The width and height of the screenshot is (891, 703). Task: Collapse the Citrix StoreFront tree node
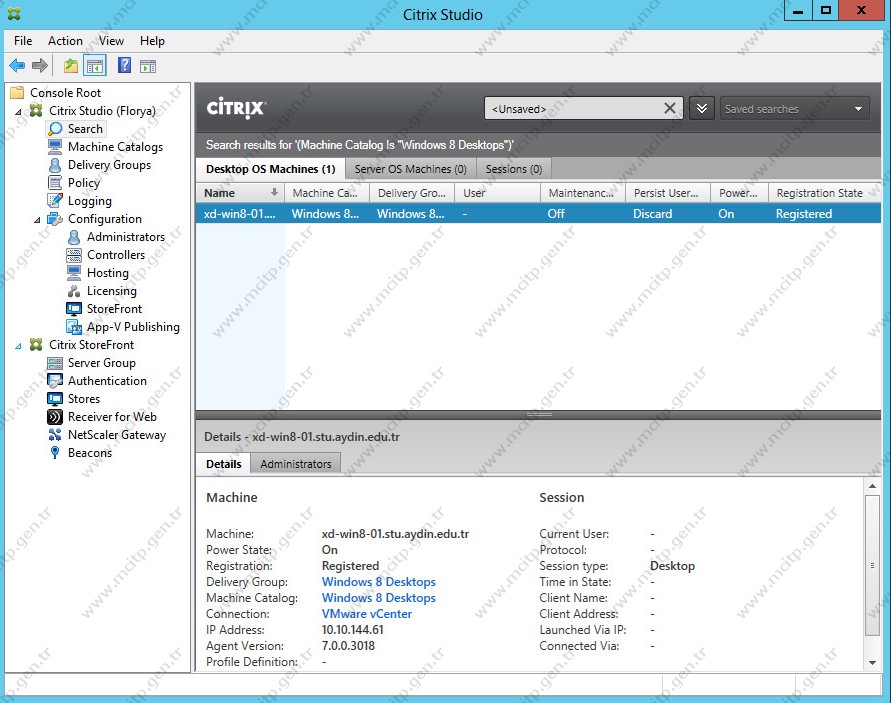click(18, 346)
